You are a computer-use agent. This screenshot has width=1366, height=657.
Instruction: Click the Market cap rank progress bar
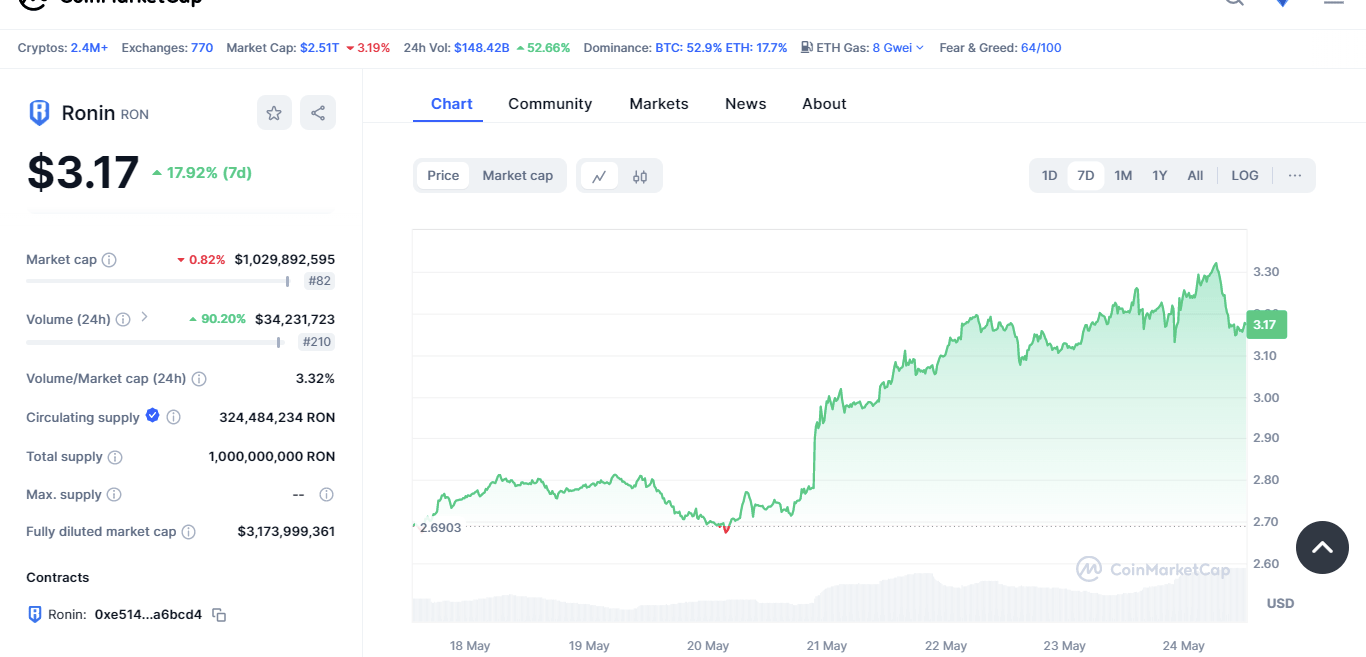point(158,281)
